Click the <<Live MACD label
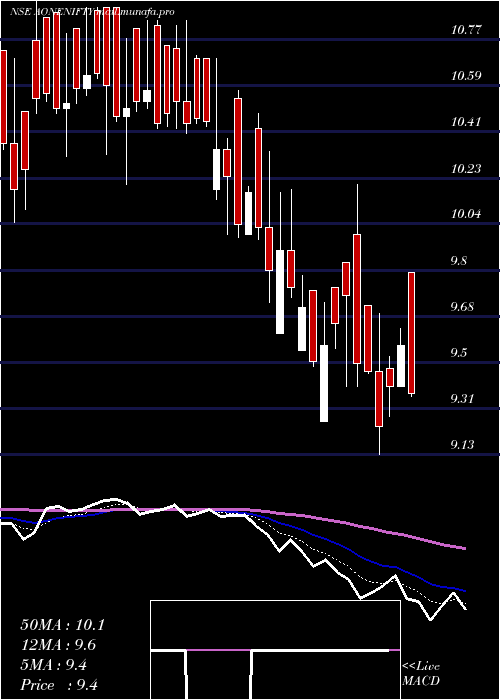The width and height of the screenshot is (500, 700). pos(421,674)
